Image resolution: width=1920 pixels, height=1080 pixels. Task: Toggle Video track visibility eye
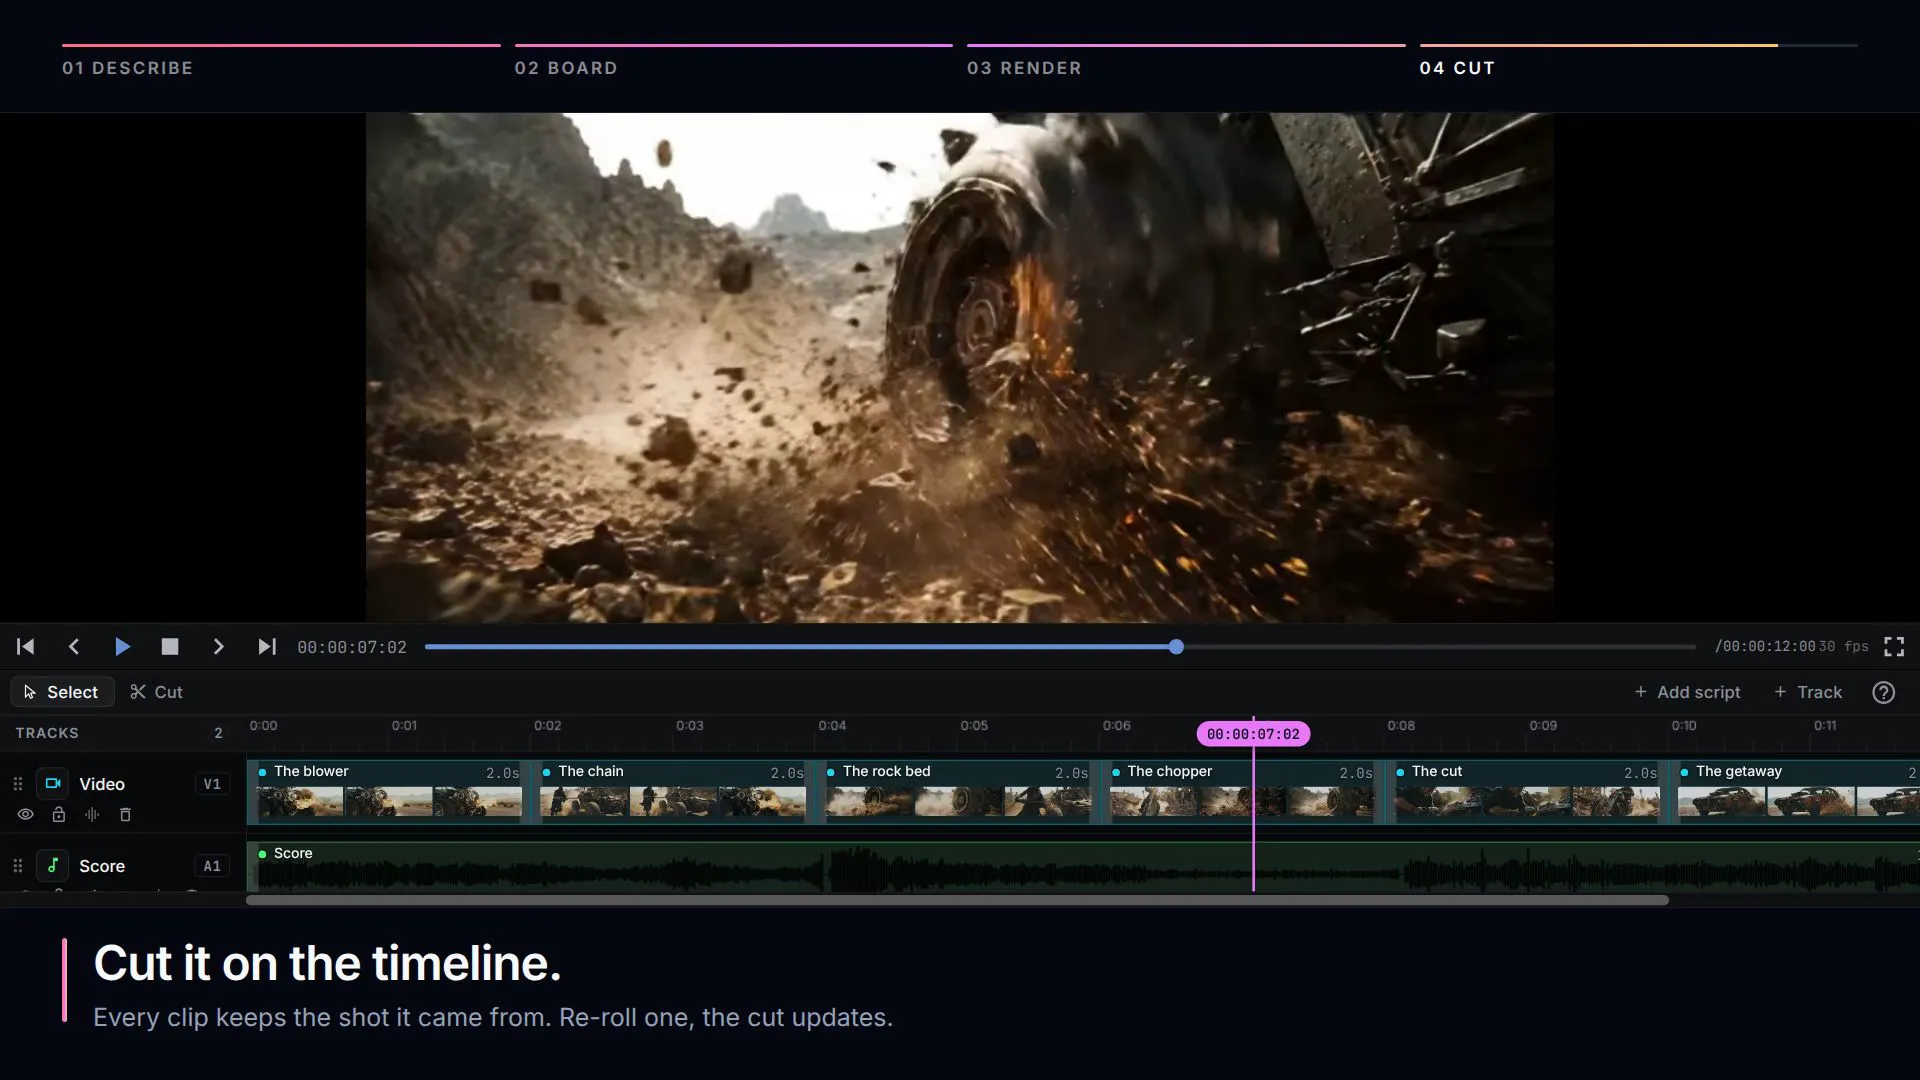pyautogui.click(x=26, y=815)
